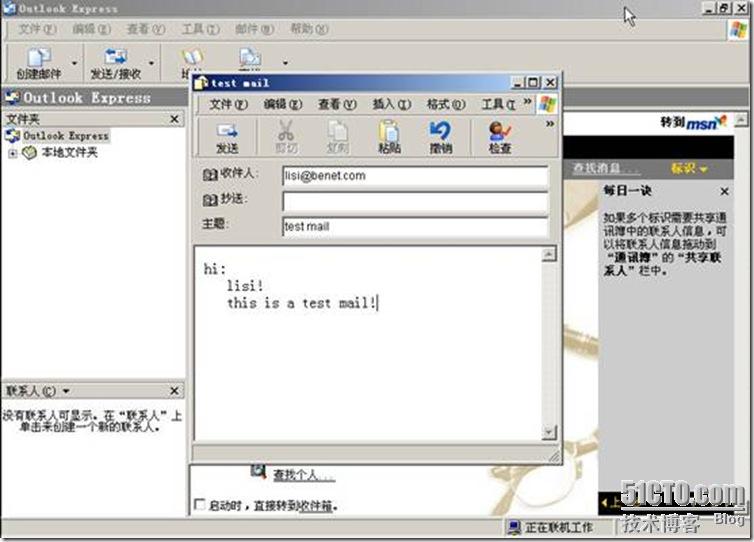Click main window scrollbar up arrow

pos(741,120)
